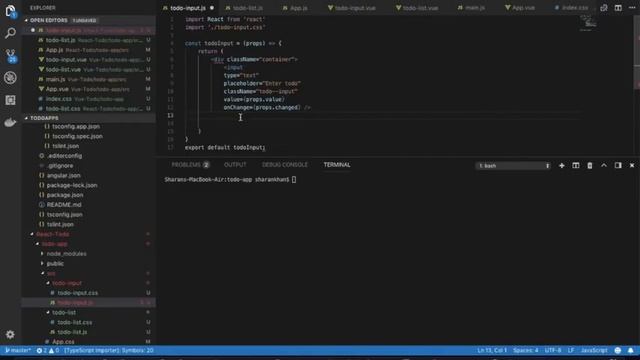Click 'JavaScript' language mode in status bar
This screenshot has width=640, height=360.
594,350
